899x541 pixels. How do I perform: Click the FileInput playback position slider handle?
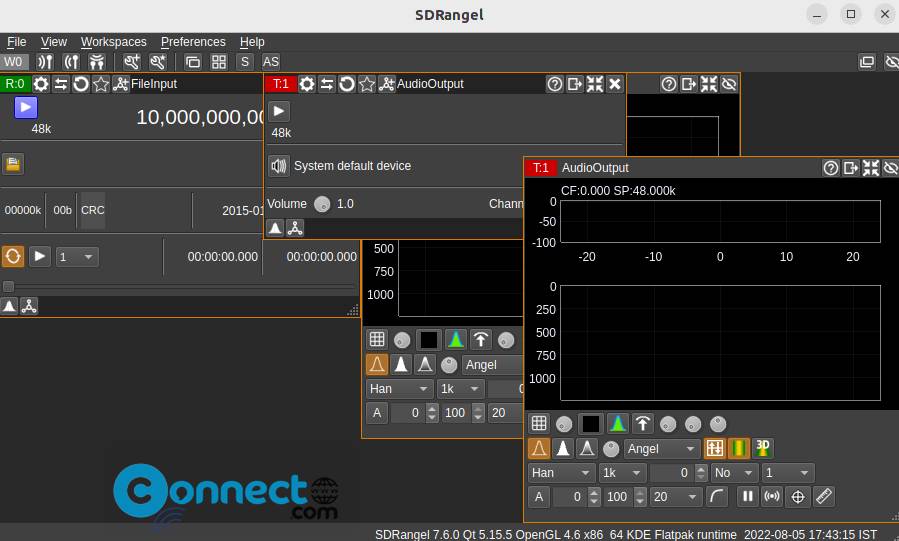click(9, 287)
